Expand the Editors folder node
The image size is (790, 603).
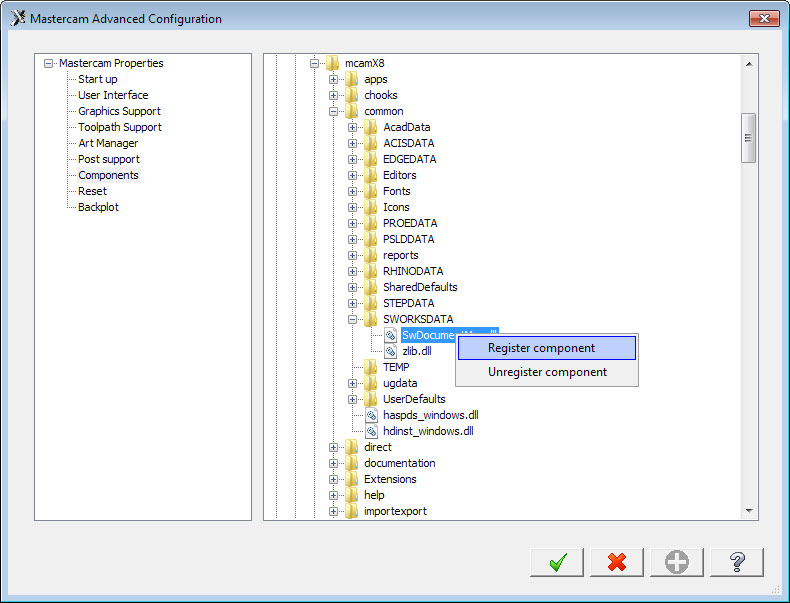click(353, 176)
